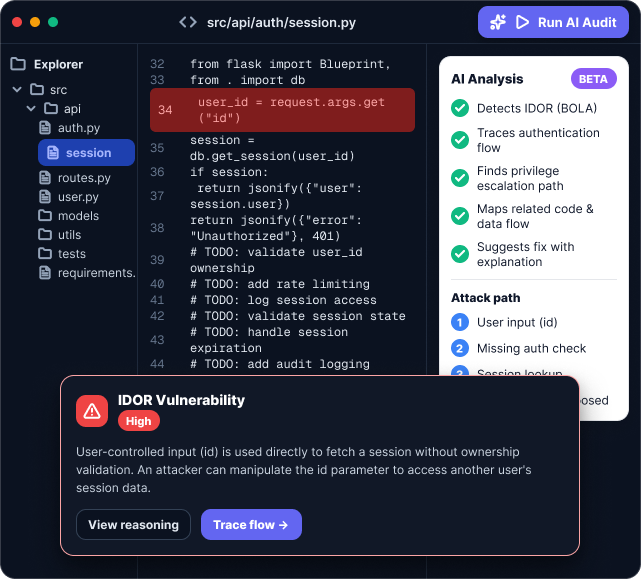Click the View reasoning button
This screenshot has width=641, height=579.
(x=133, y=525)
